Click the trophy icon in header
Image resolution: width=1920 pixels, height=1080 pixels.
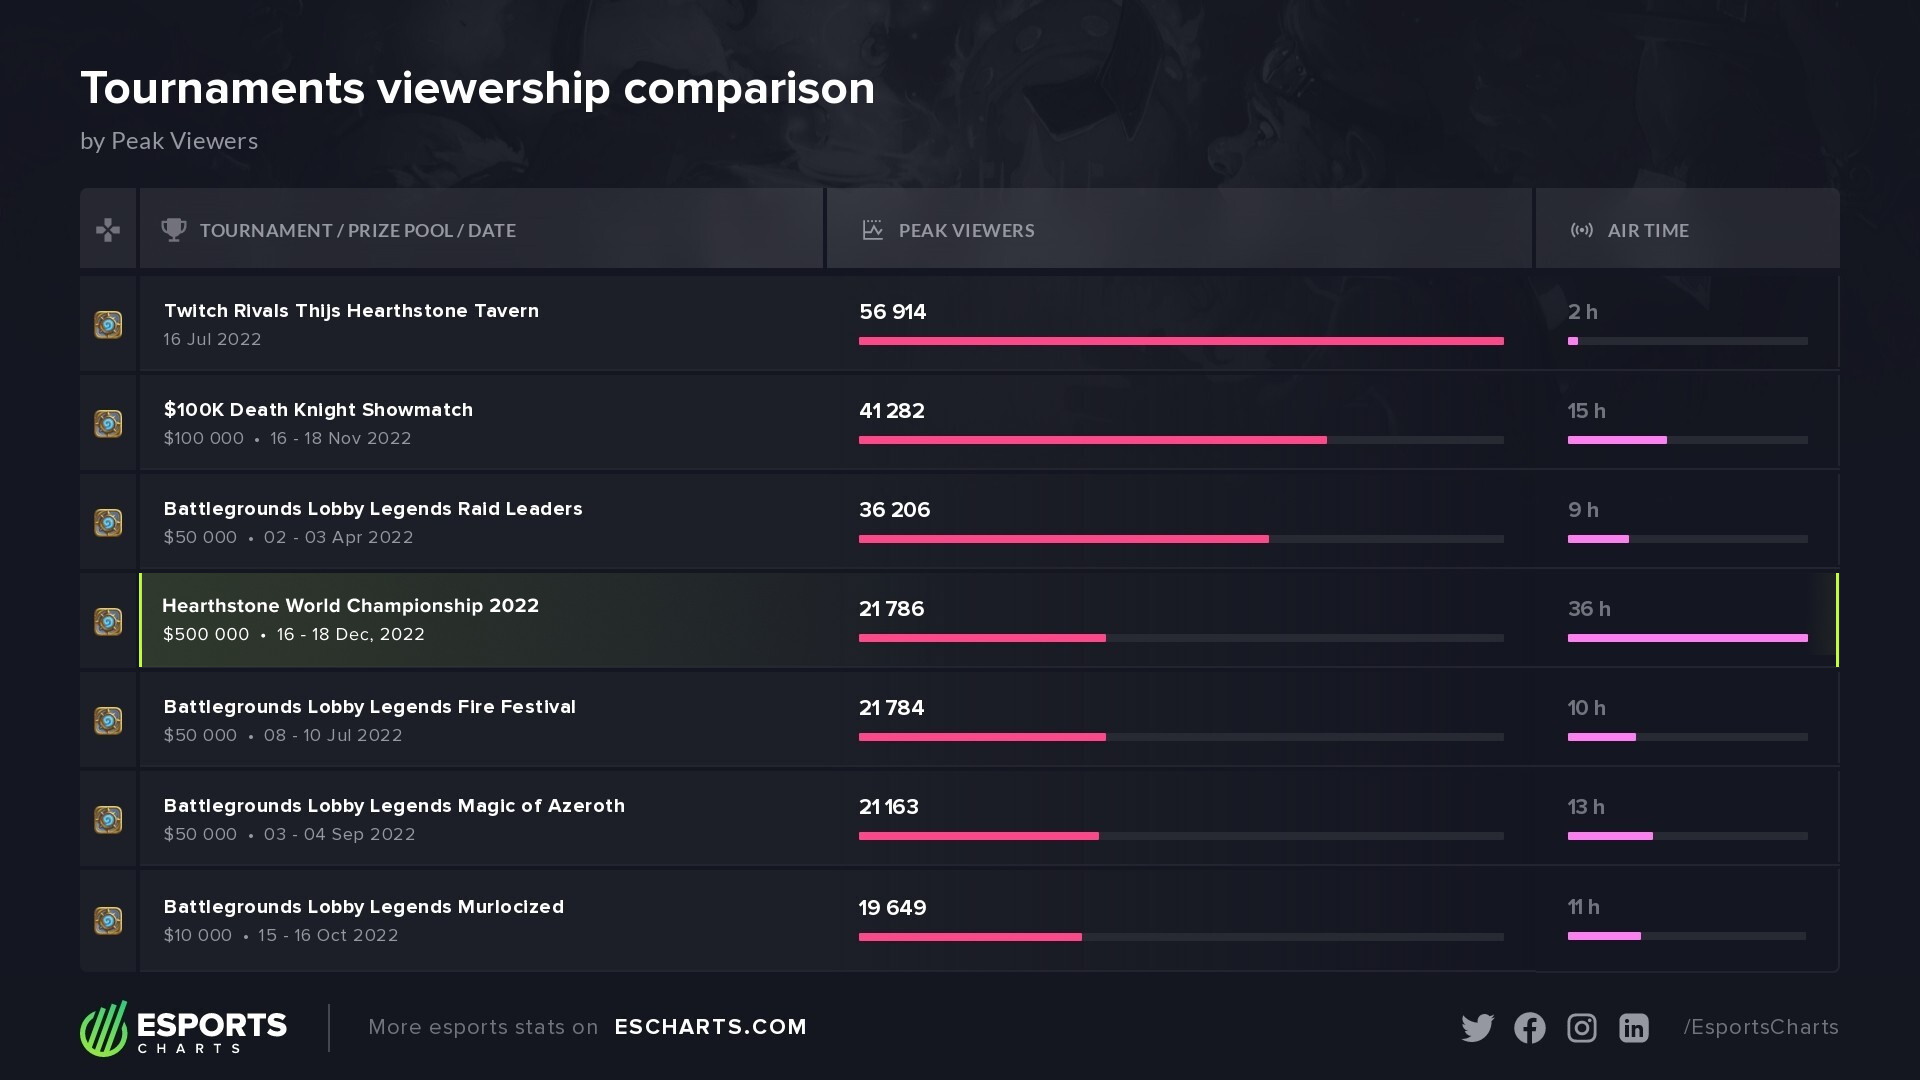click(174, 230)
